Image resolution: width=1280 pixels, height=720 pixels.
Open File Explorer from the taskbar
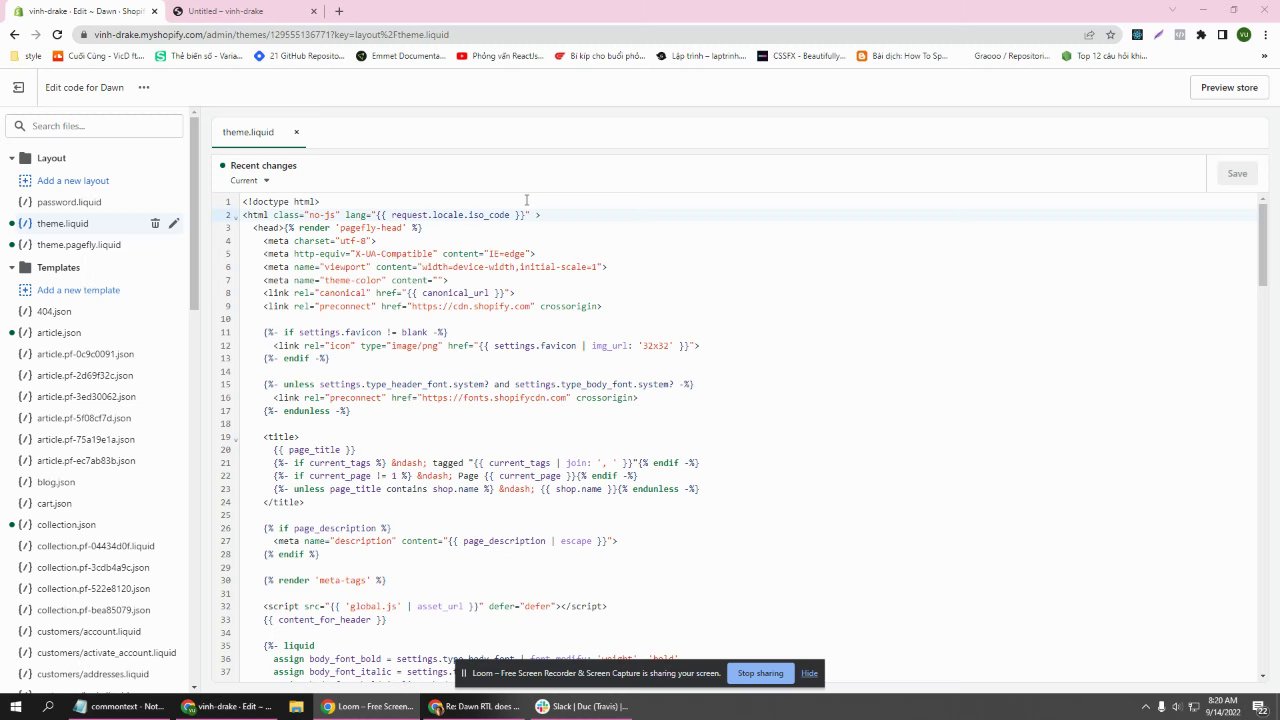coord(296,706)
